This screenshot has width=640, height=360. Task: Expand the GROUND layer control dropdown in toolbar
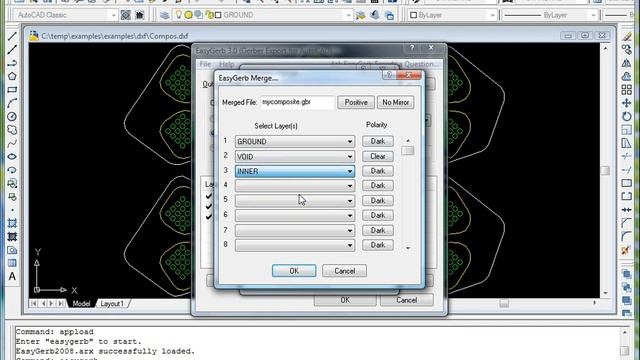[348, 16]
